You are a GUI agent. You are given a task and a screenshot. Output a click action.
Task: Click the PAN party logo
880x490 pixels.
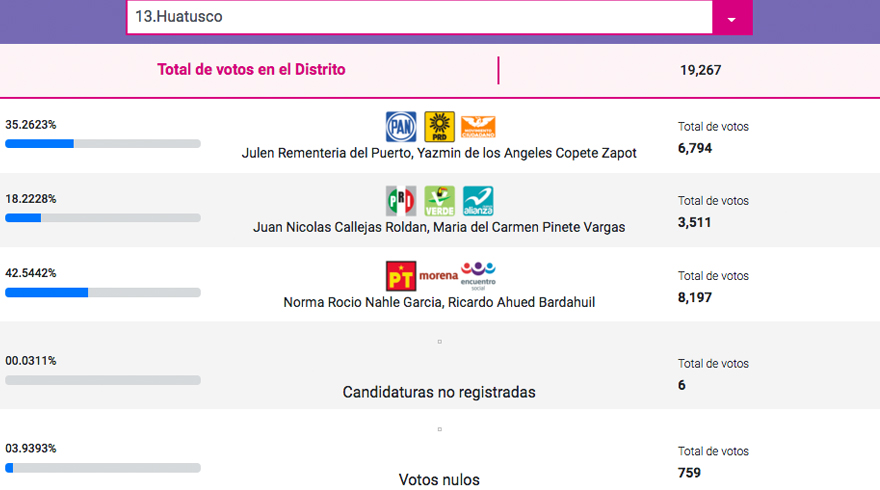(401, 126)
